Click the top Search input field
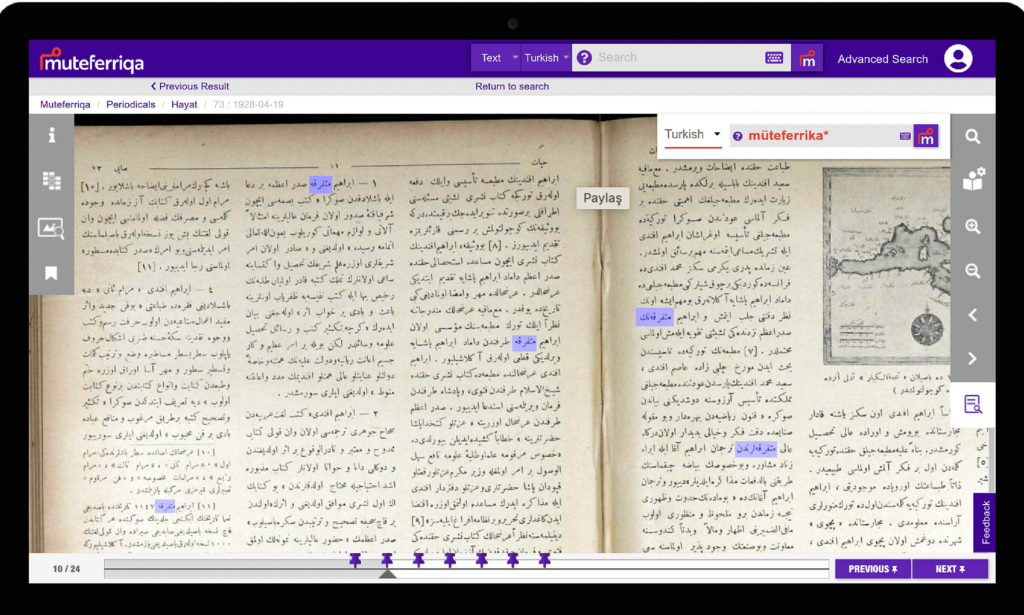Screen dimensions: 1024x615 [x=675, y=58]
